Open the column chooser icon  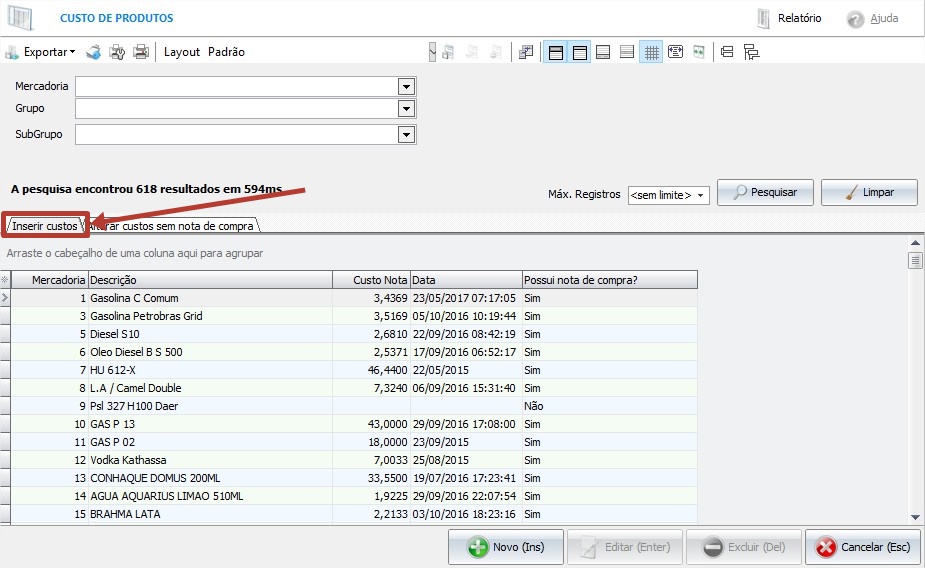pos(526,52)
